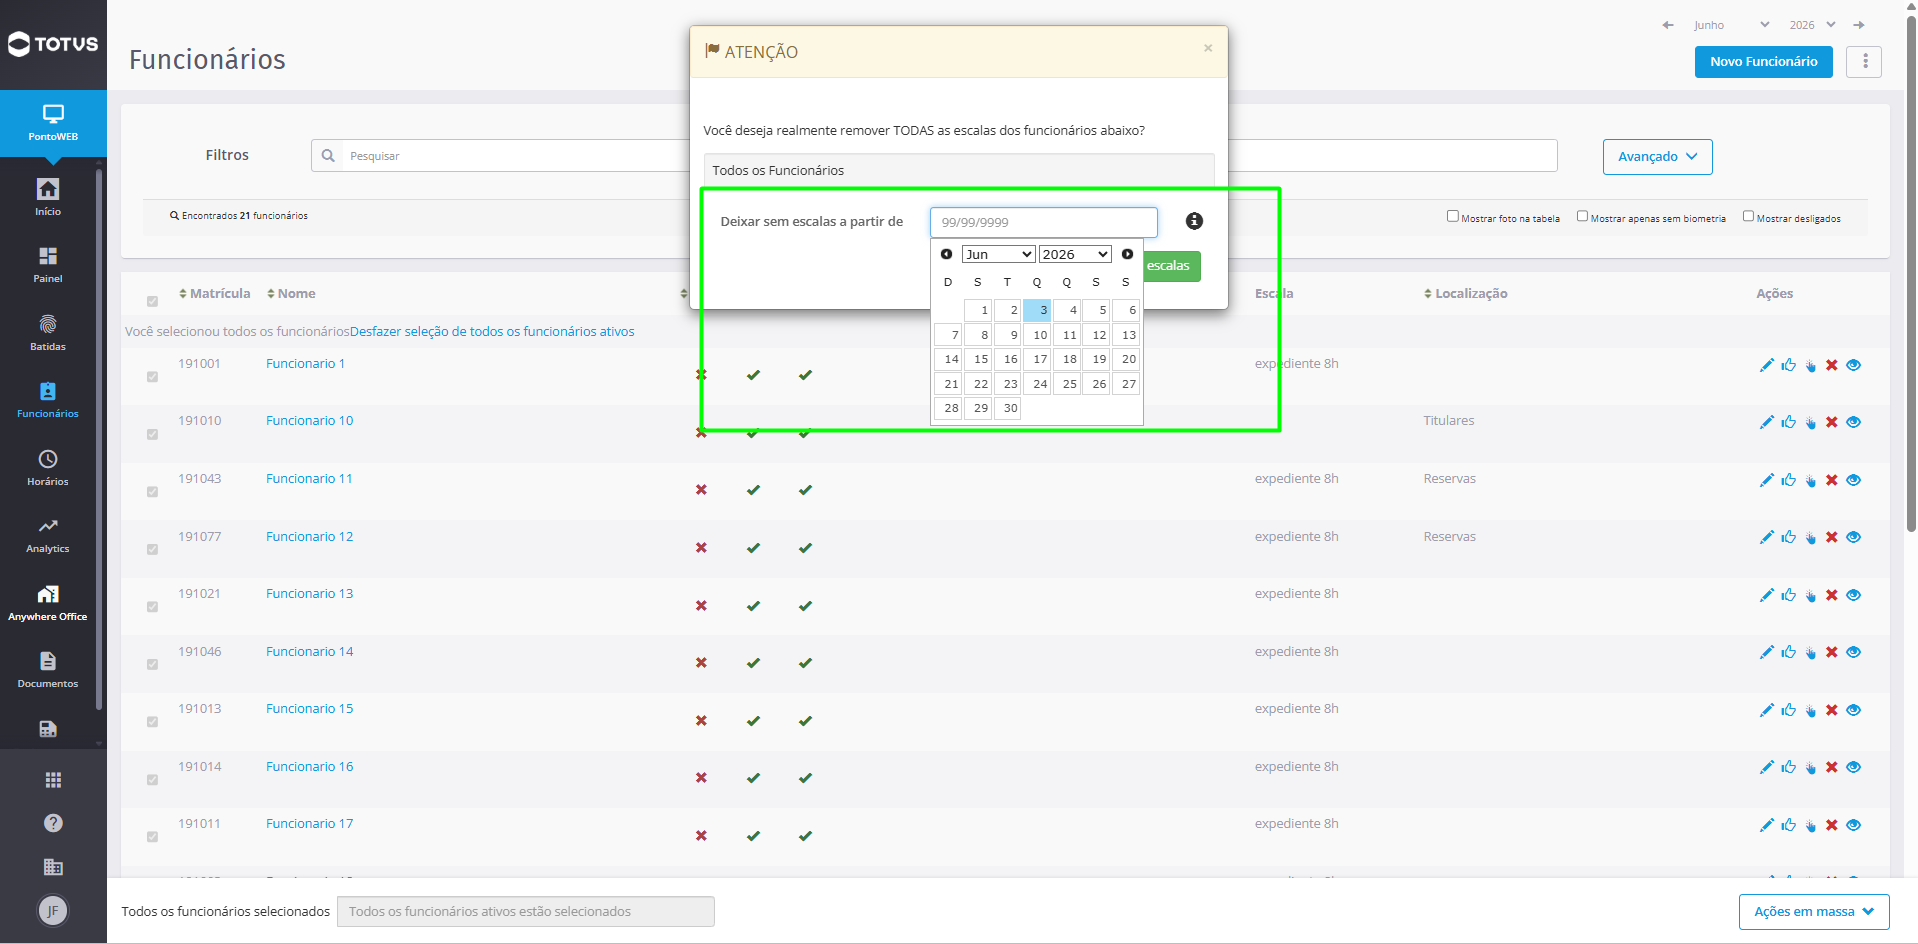The image size is (1918, 944).
Task: Click hand icon for Funcionario 12
Action: (1810, 537)
